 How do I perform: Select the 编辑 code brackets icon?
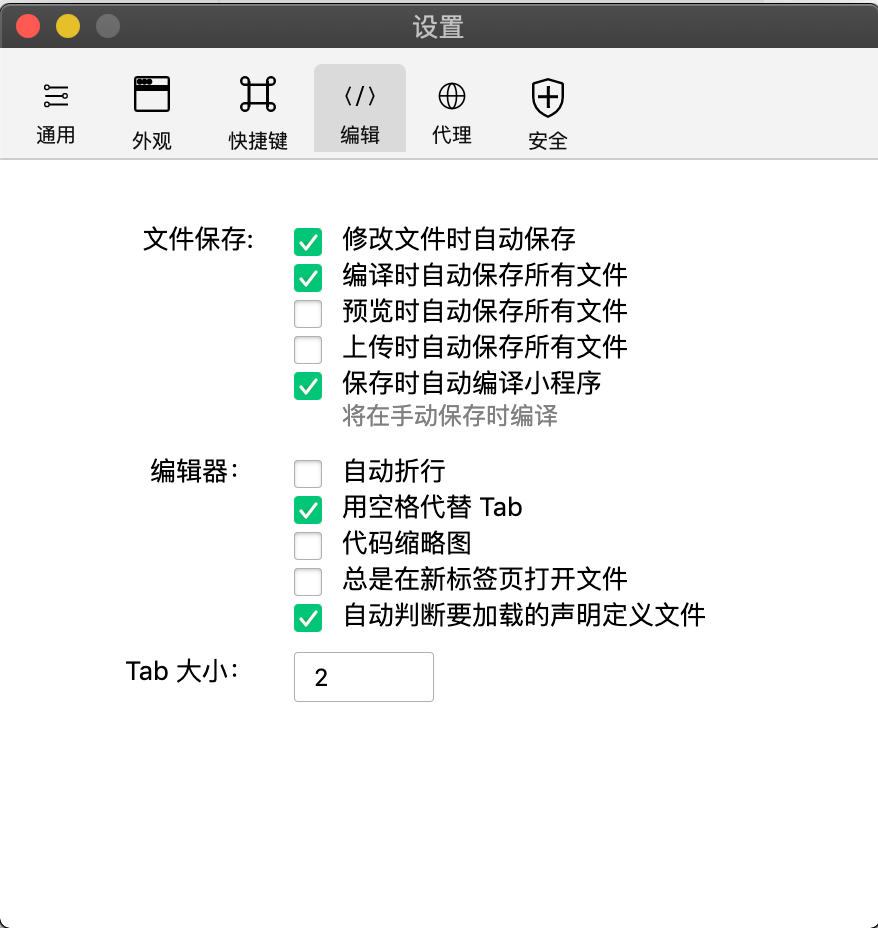tap(360, 96)
